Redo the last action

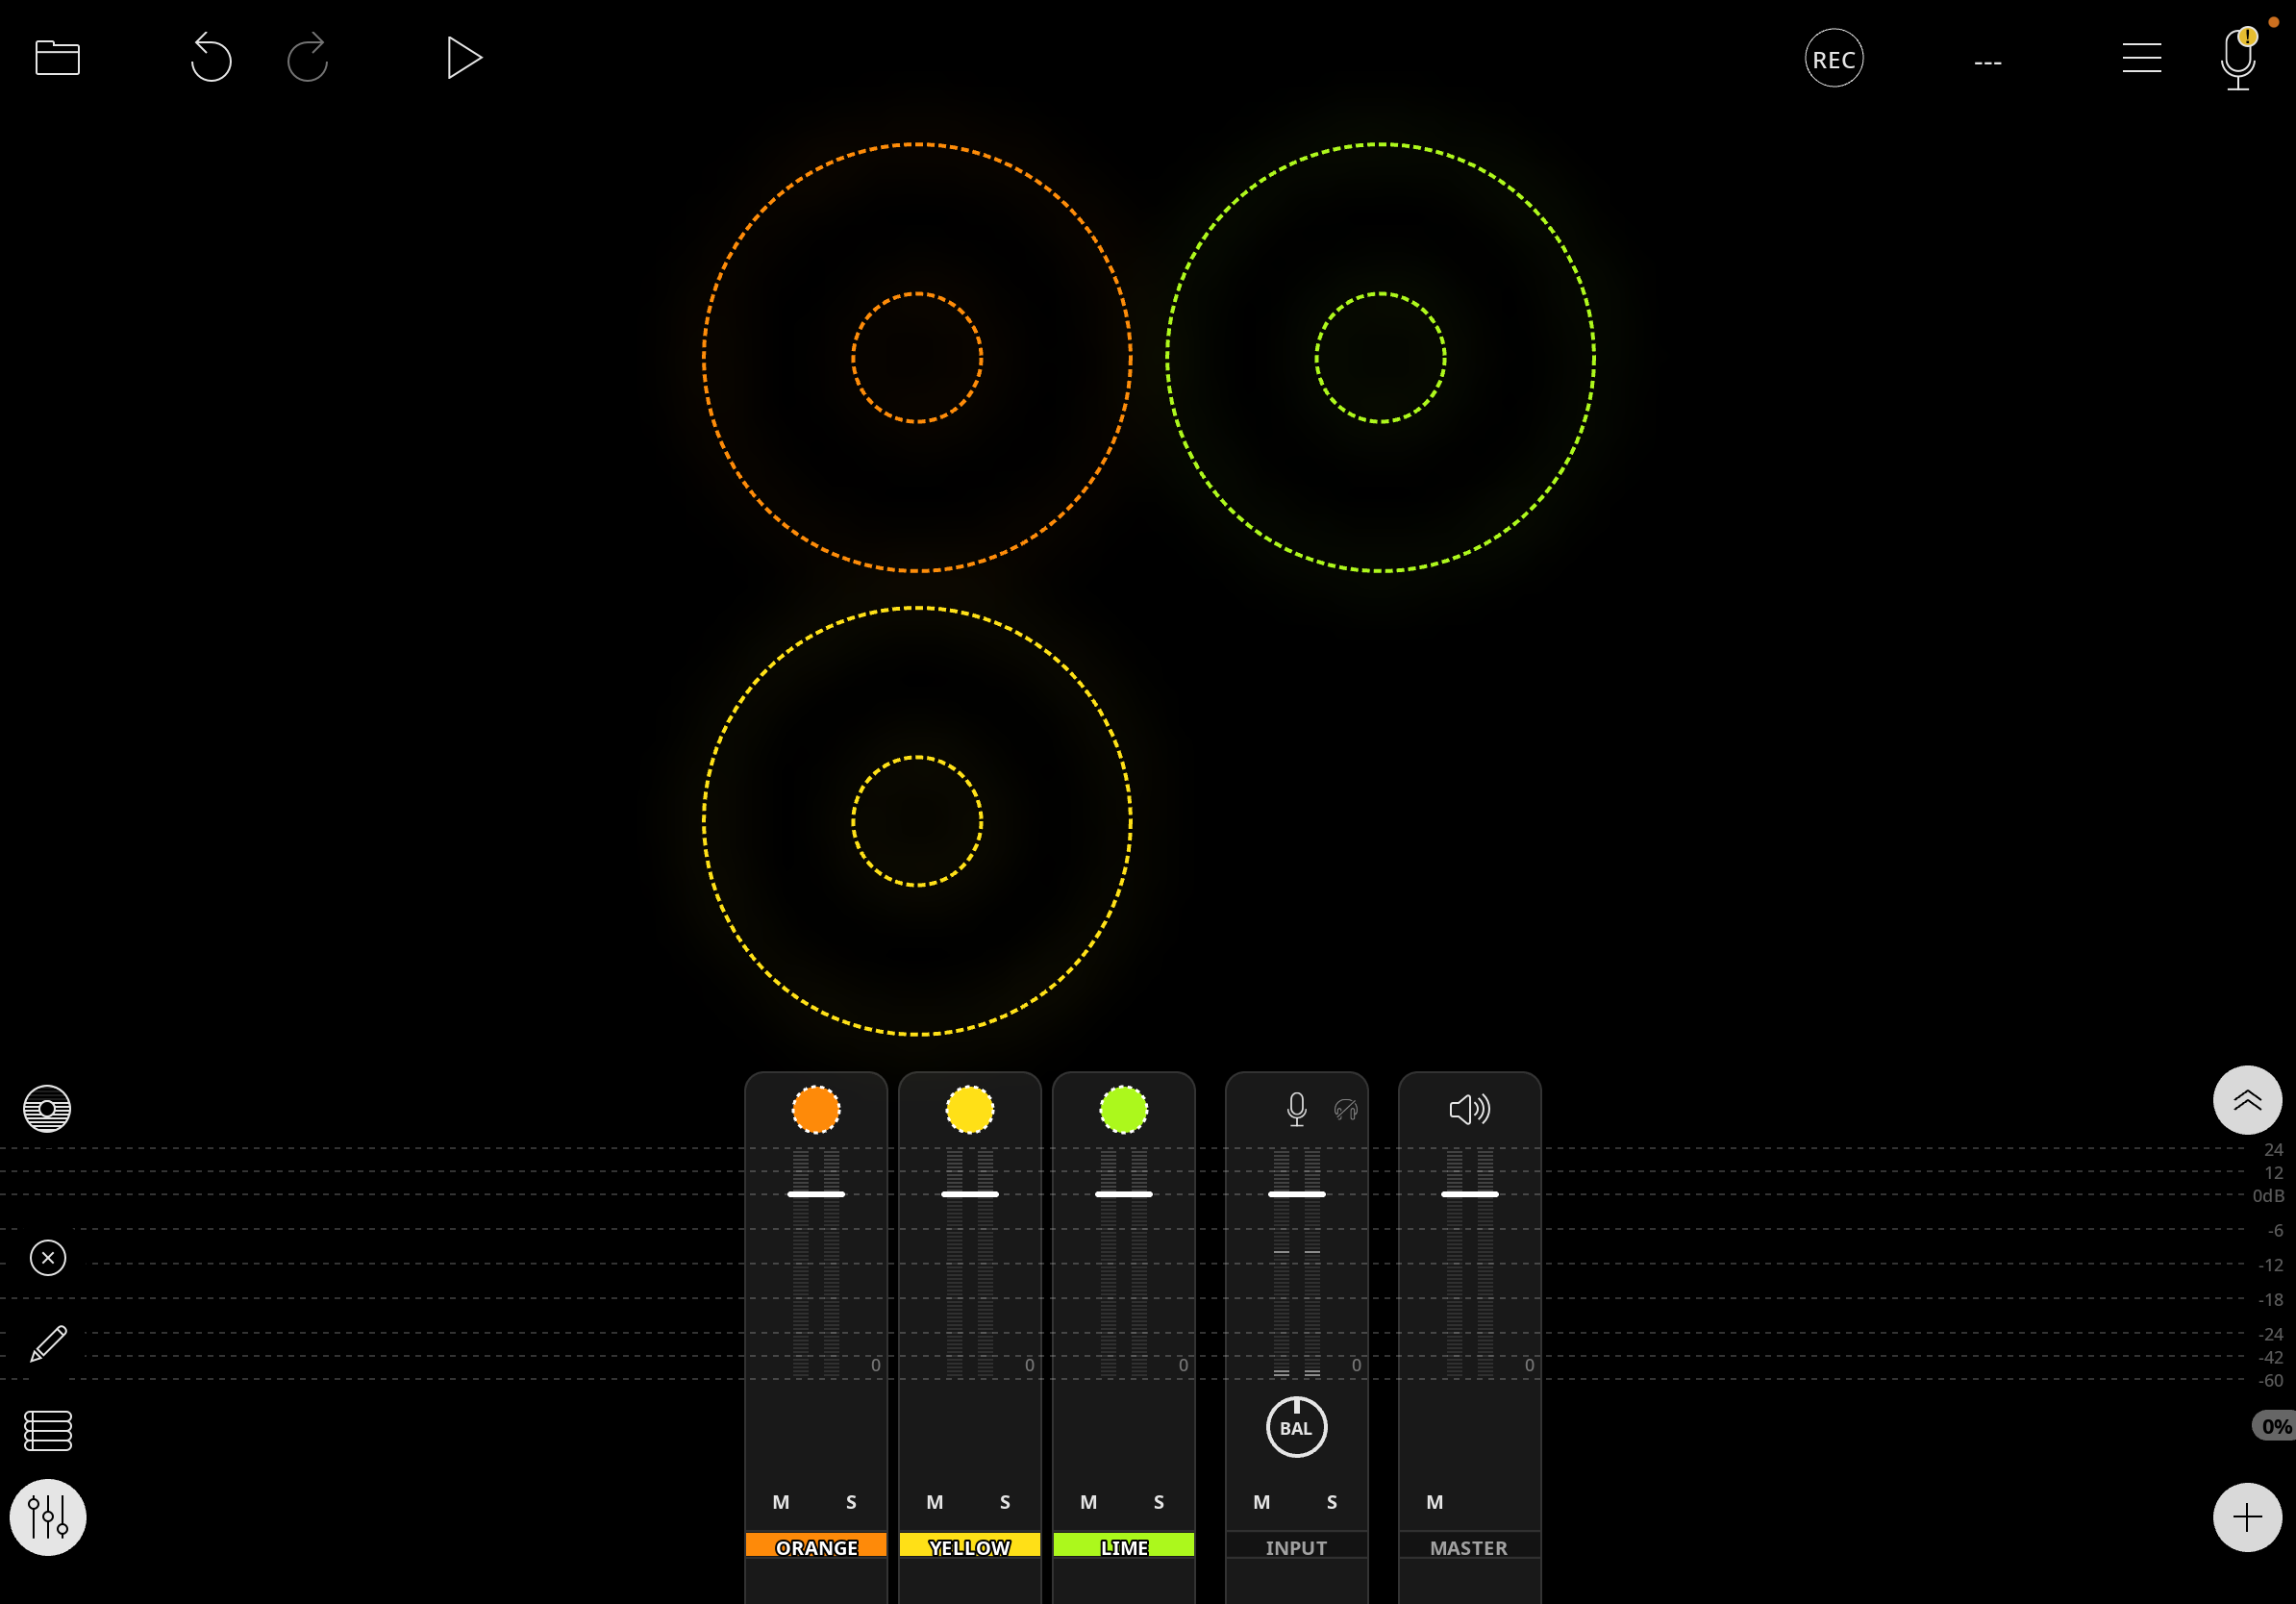point(306,58)
